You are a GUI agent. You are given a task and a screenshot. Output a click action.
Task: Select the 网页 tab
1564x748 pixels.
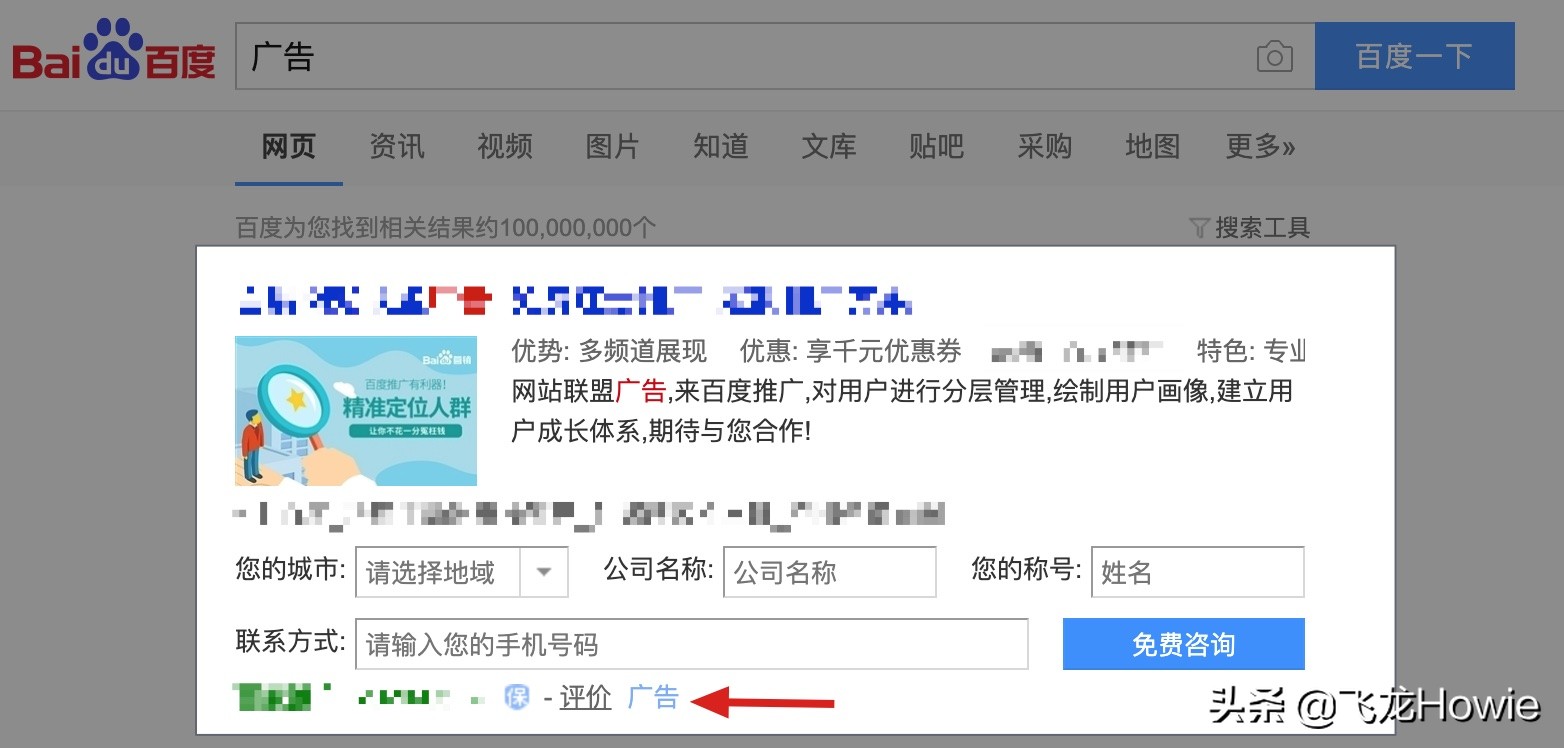289,147
